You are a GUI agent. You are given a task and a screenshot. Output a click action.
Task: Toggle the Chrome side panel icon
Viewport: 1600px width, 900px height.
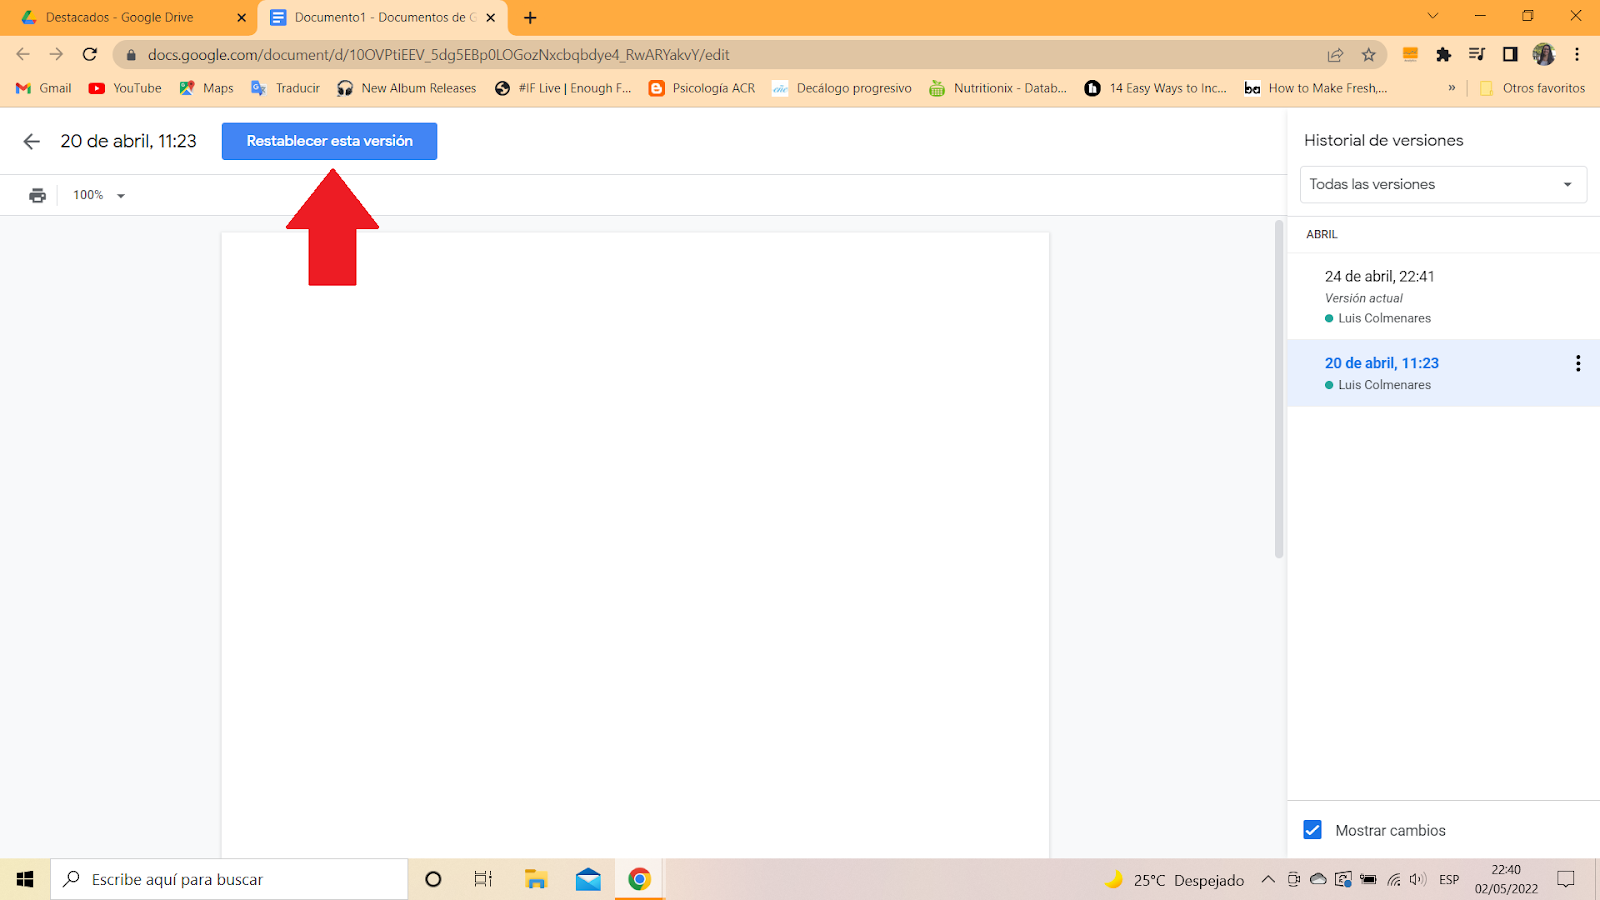1510,54
